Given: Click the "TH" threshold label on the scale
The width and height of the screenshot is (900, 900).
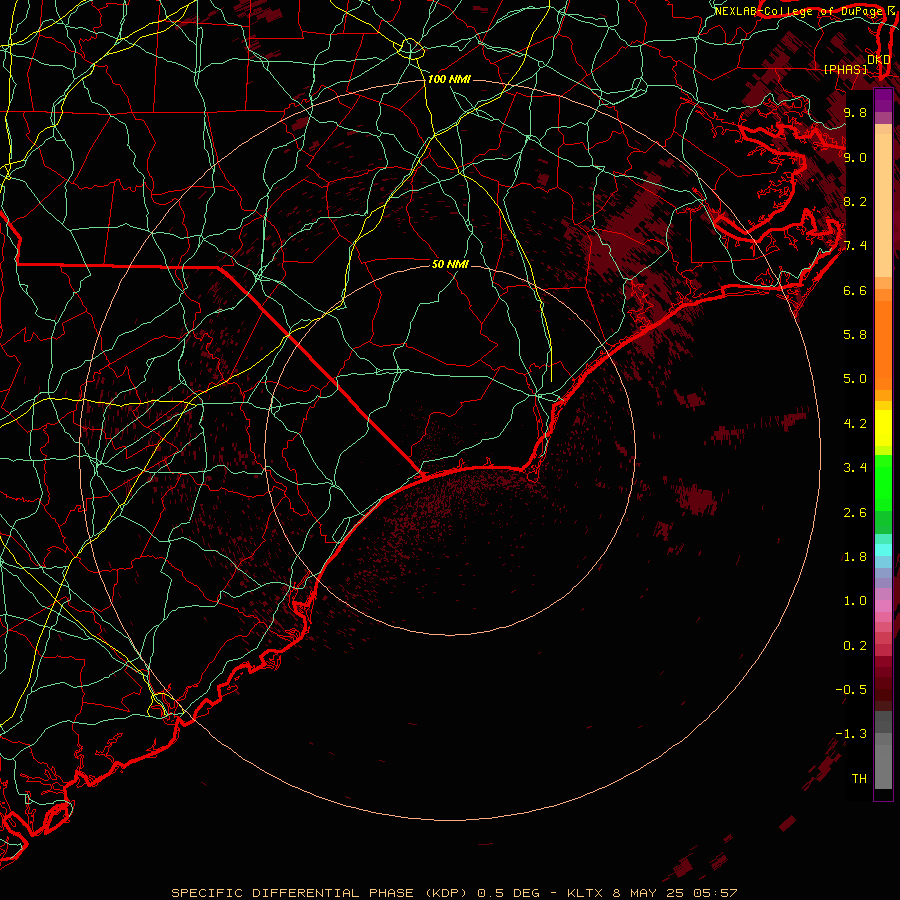Looking at the screenshot, I should click(859, 778).
